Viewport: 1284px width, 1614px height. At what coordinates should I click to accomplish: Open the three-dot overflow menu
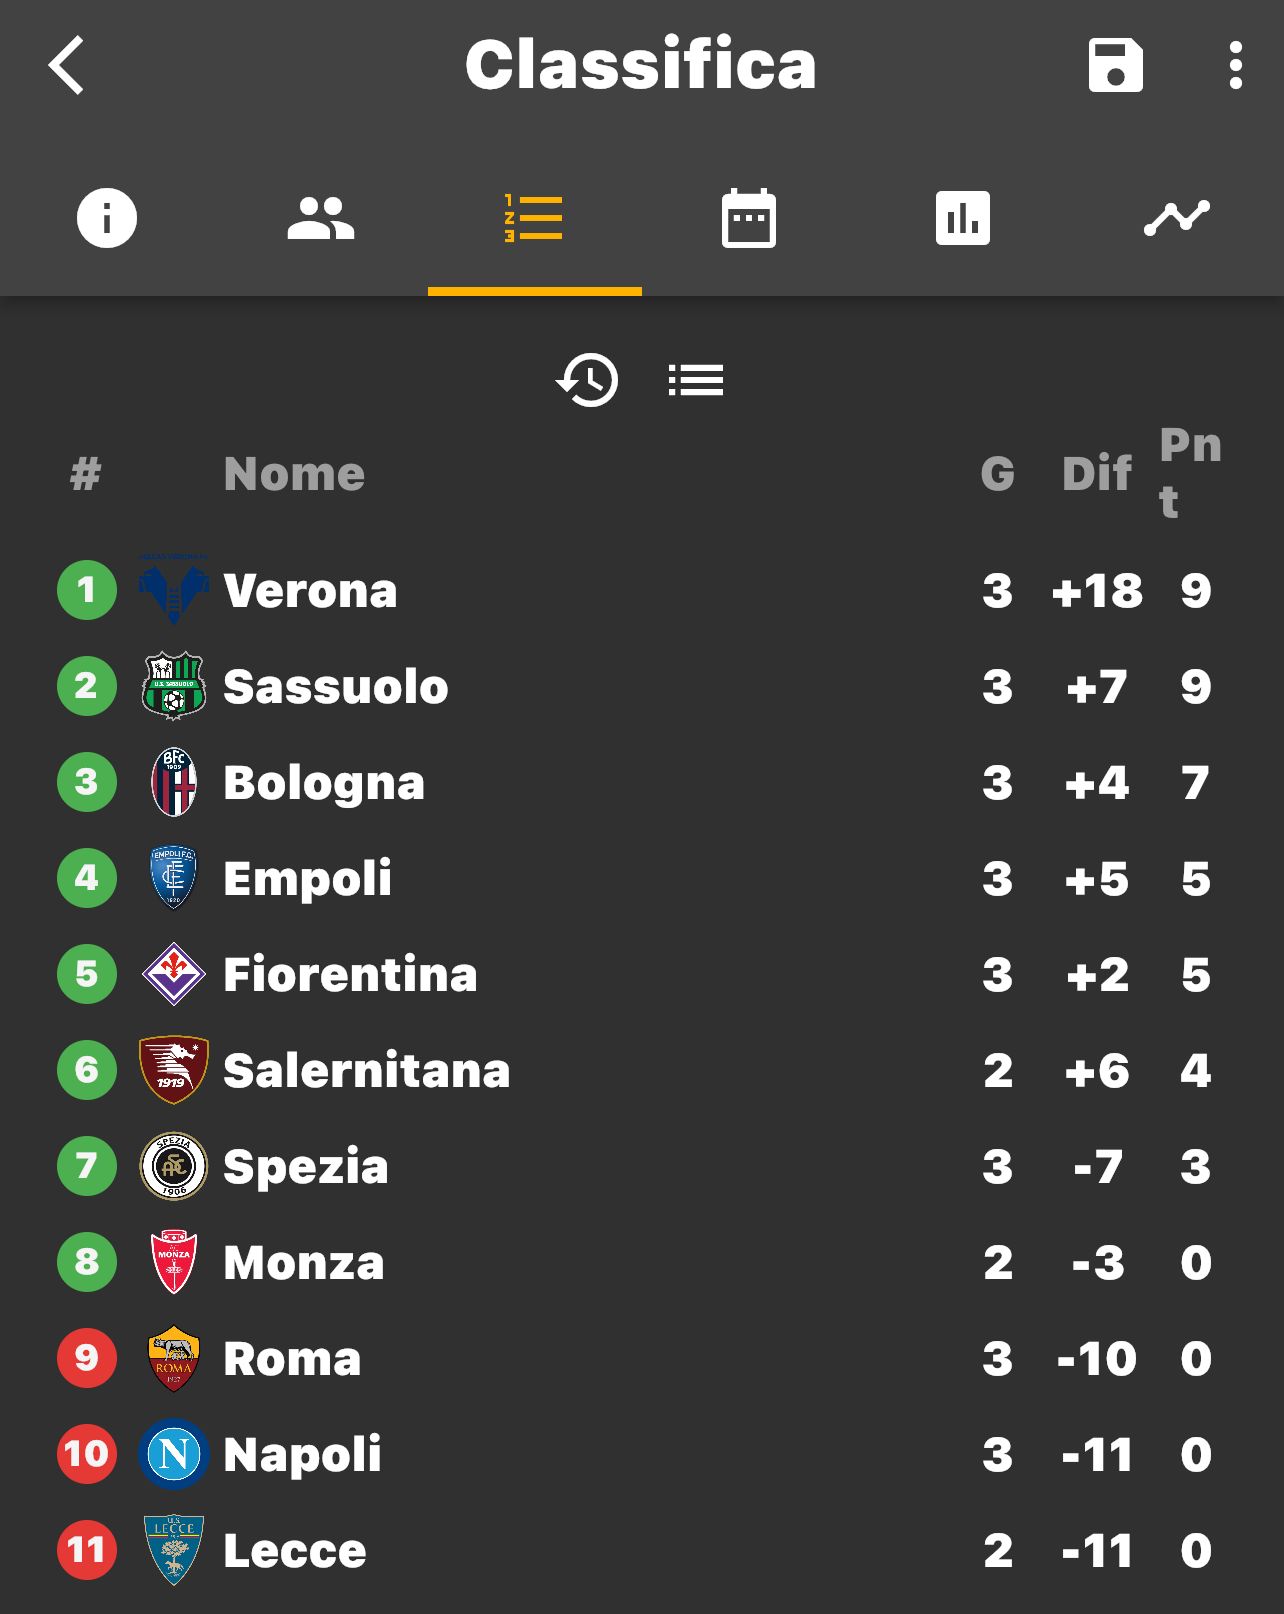(x=1236, y=66)
